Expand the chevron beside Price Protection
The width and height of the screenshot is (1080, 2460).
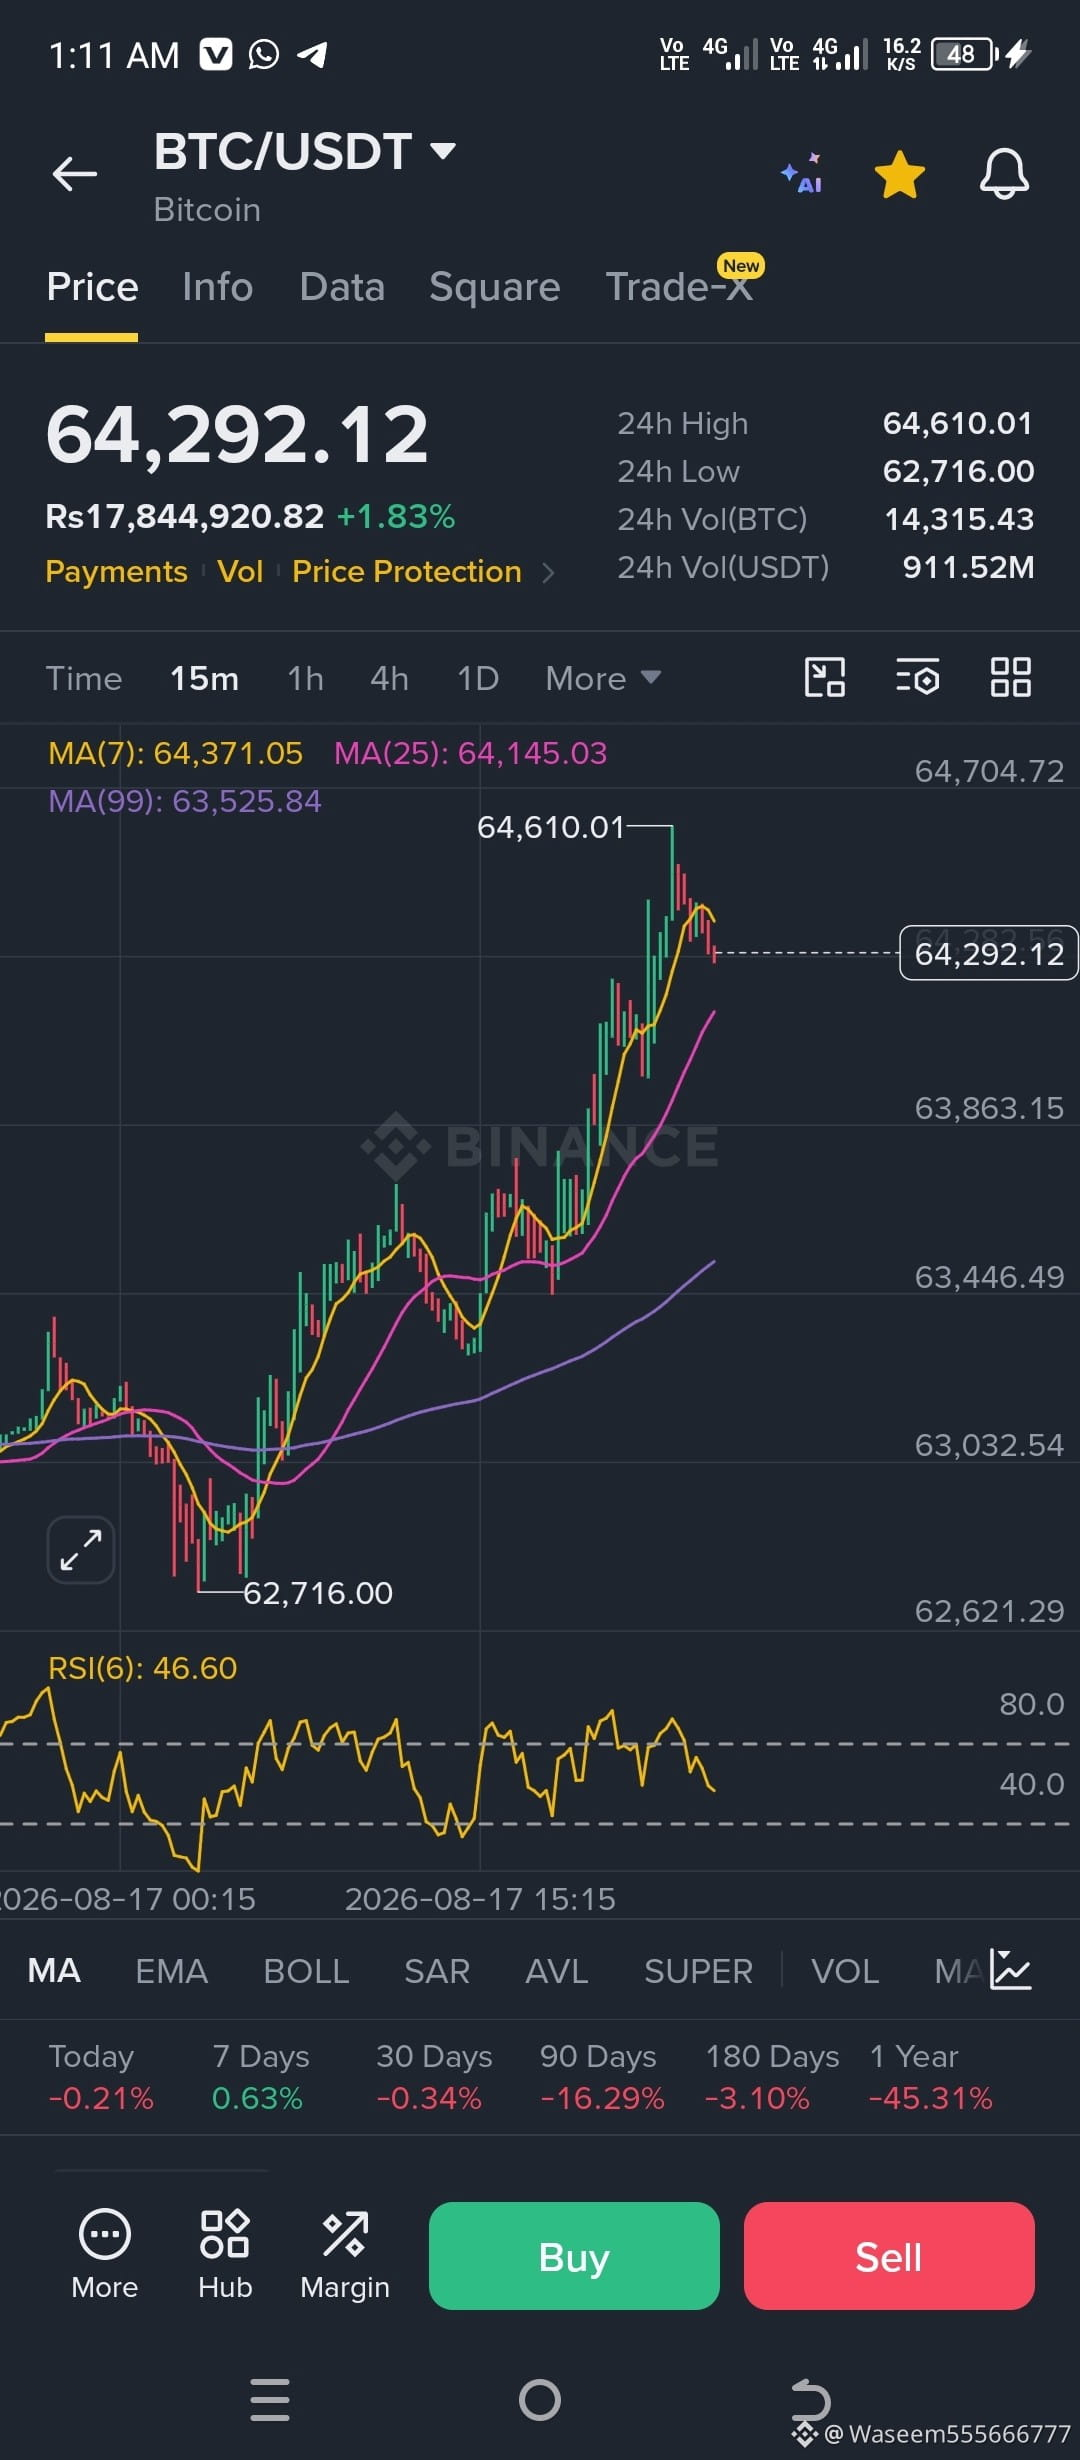click(547, 572)
